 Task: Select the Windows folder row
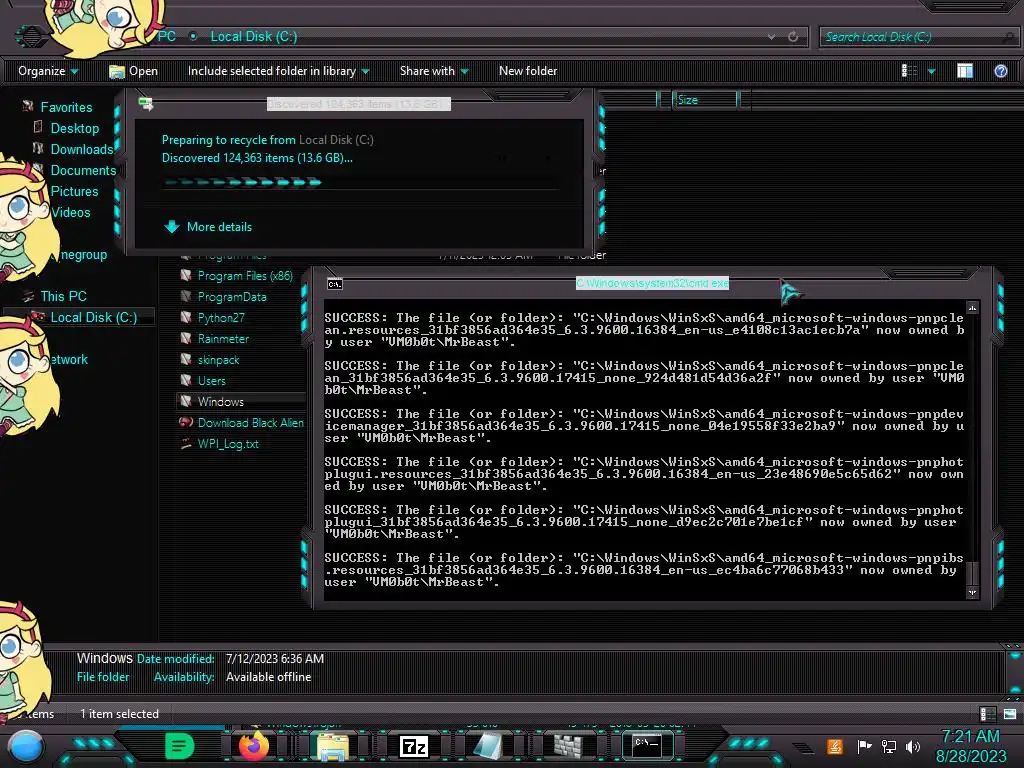click(x=242, y=401)
